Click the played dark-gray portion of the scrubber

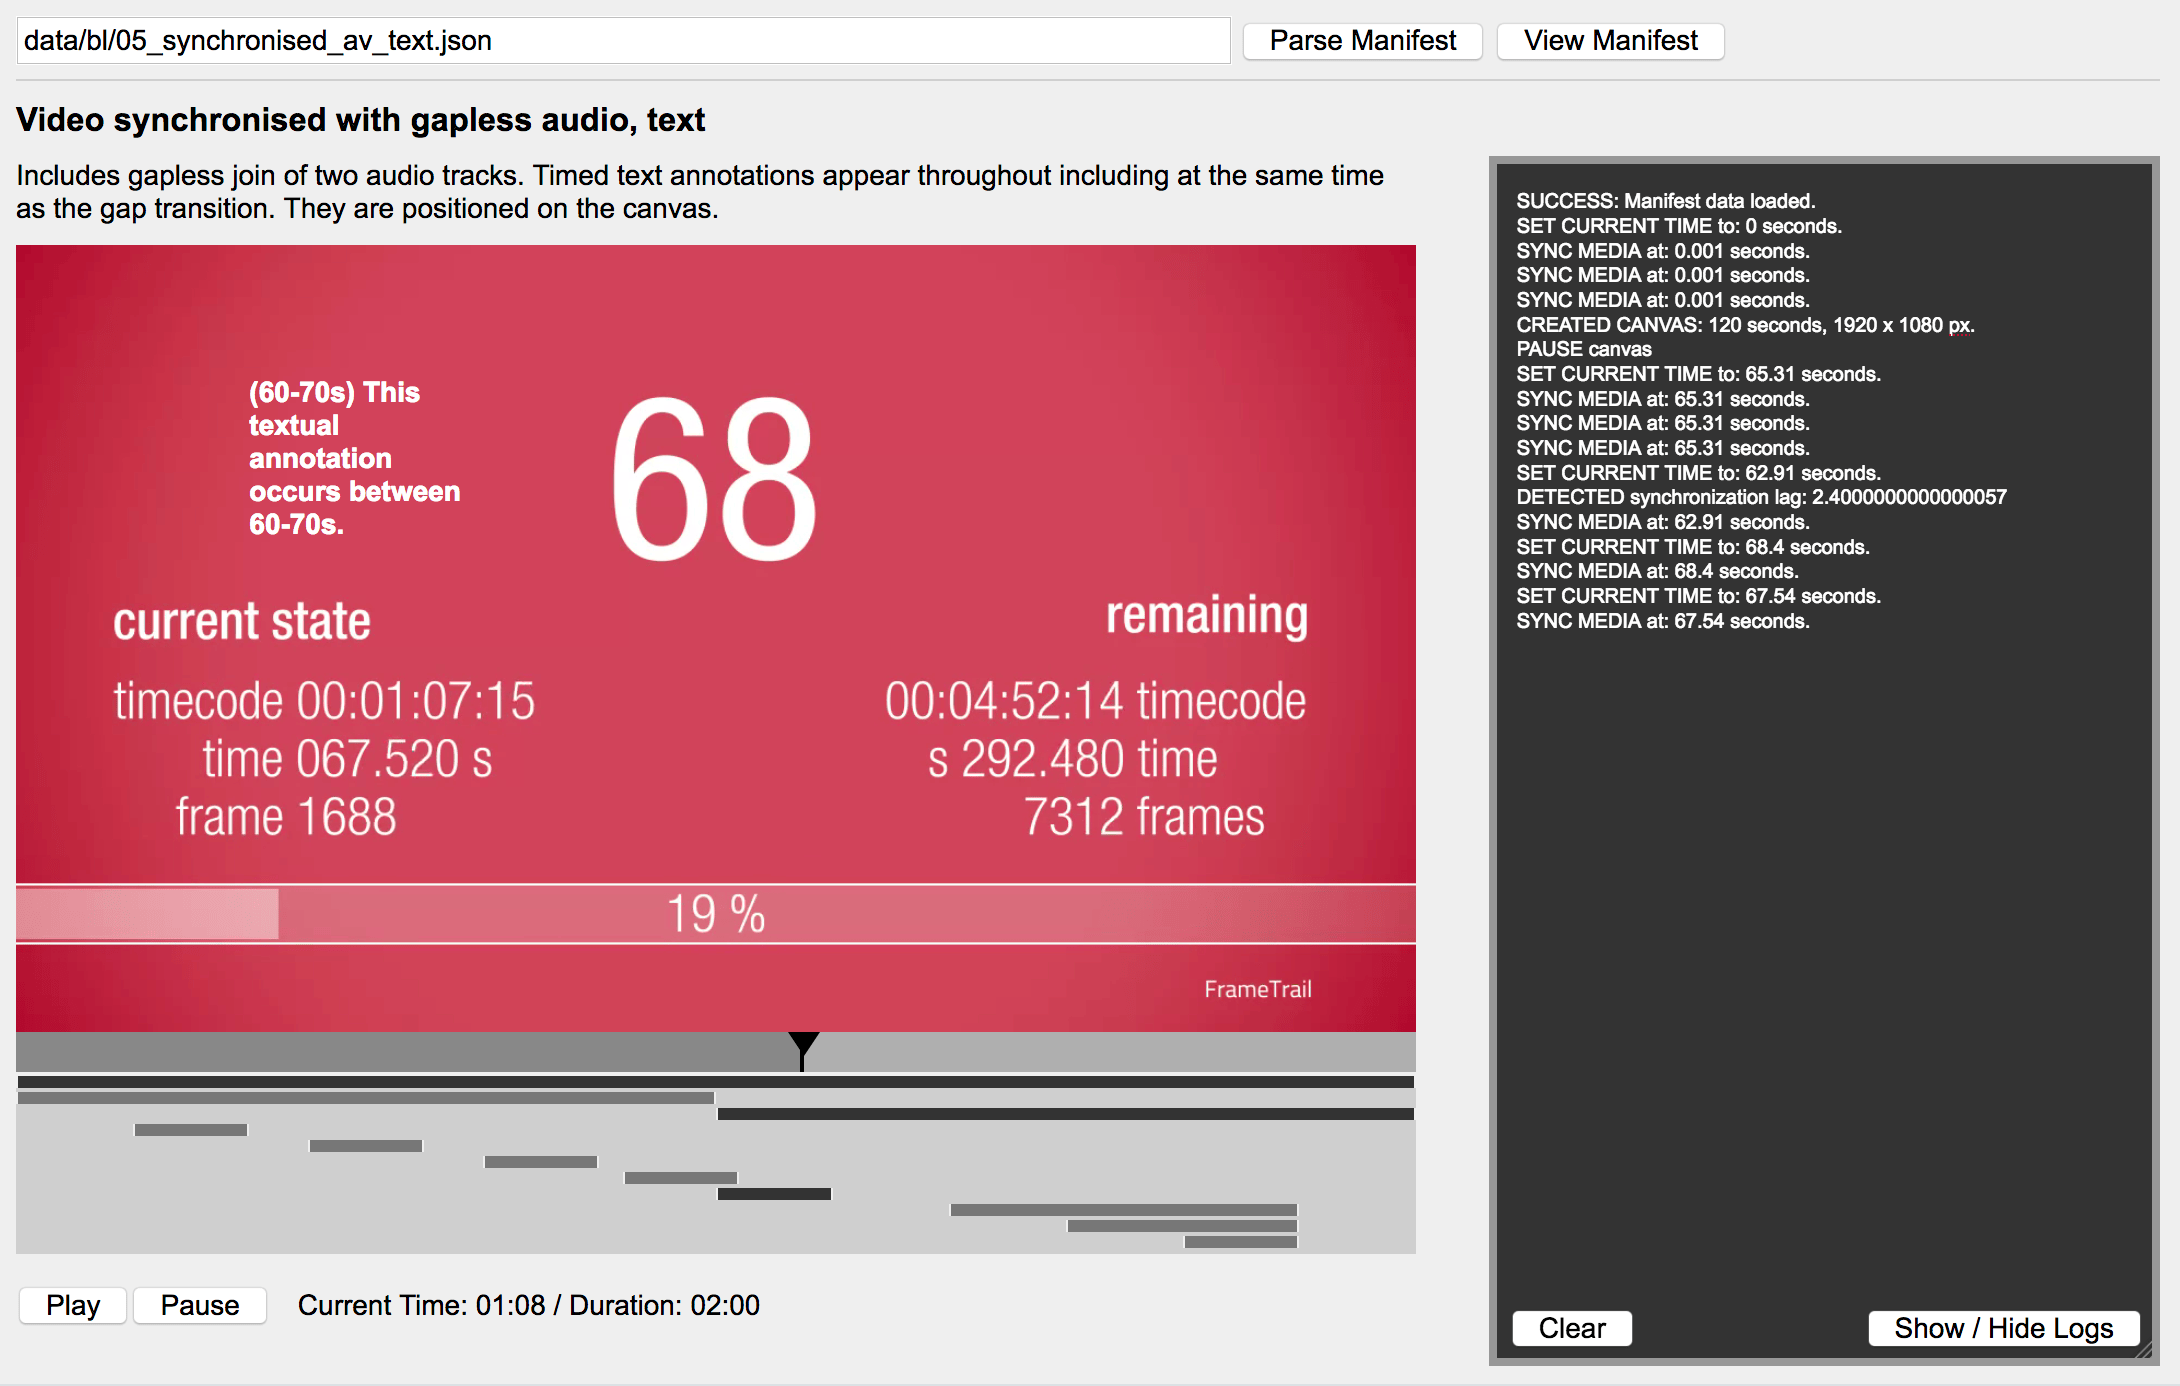click(x=400, y=1052)
